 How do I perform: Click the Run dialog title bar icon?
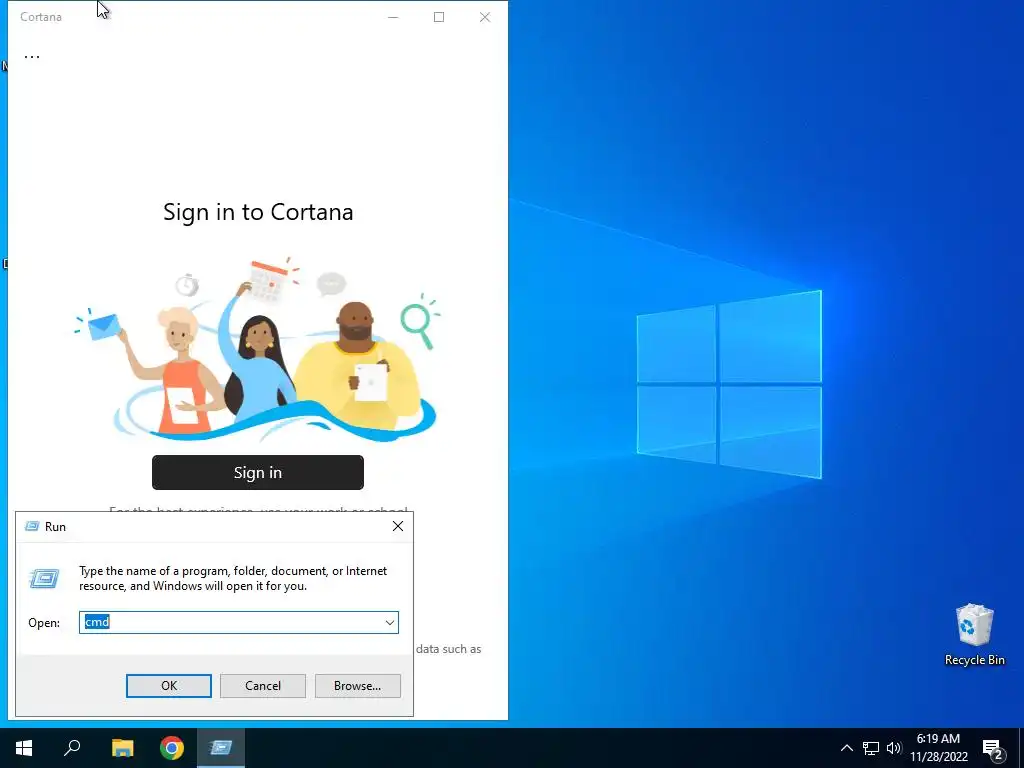(31, 526)
